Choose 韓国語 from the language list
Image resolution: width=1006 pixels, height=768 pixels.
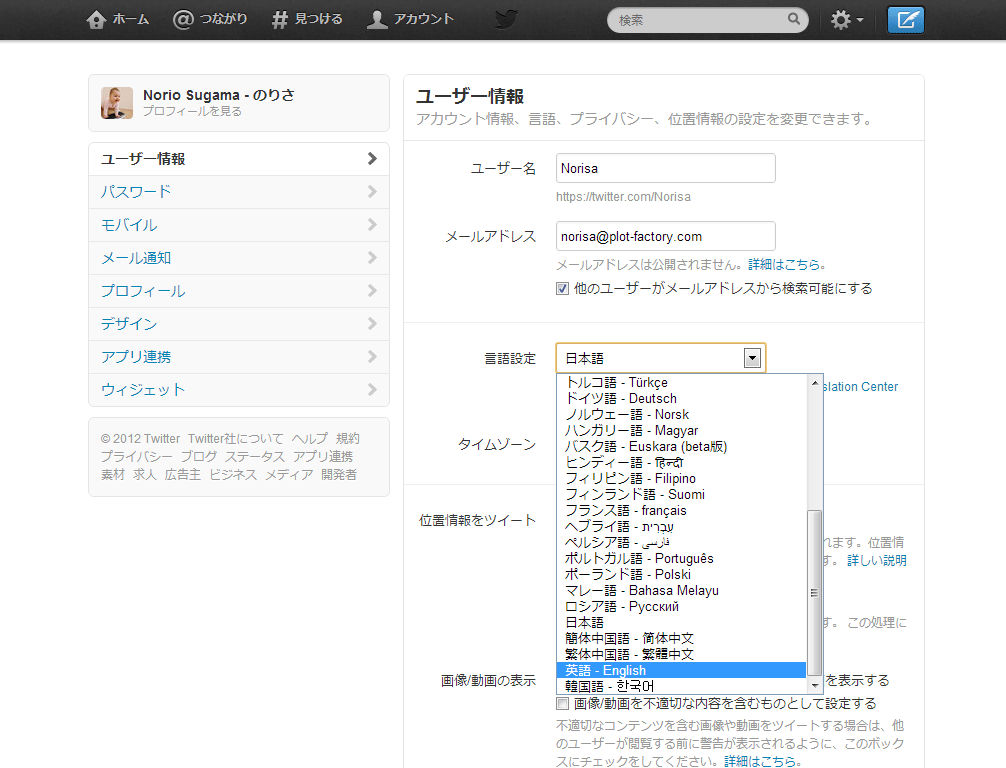[x=681, y=687]
